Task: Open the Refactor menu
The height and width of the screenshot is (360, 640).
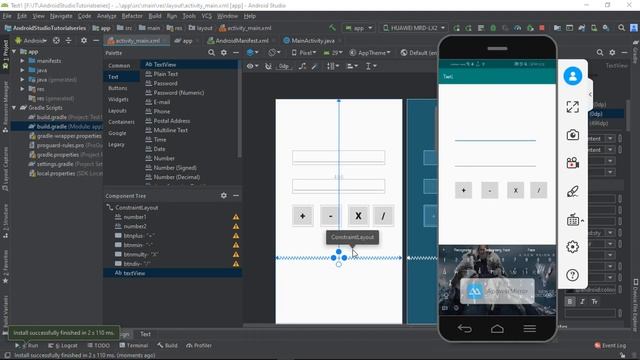Action: coord(132,16)
